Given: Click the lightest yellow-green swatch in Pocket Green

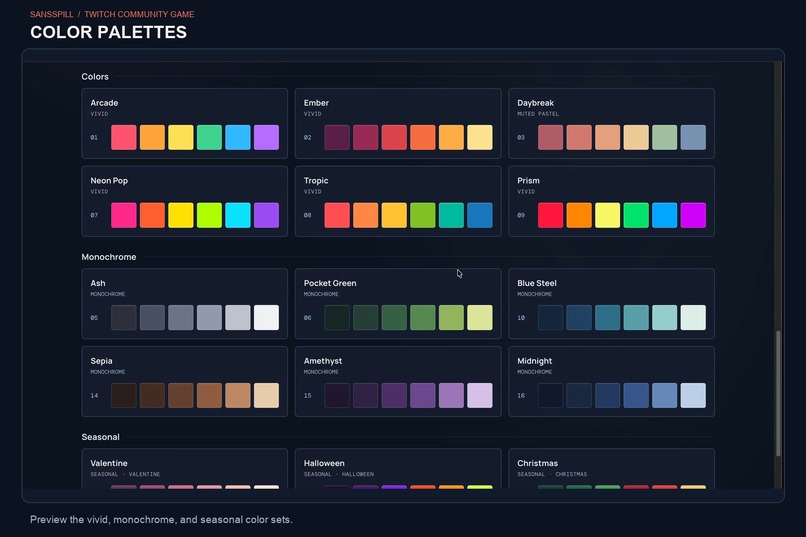Looking at the screenshot, I should pos(480,318).
